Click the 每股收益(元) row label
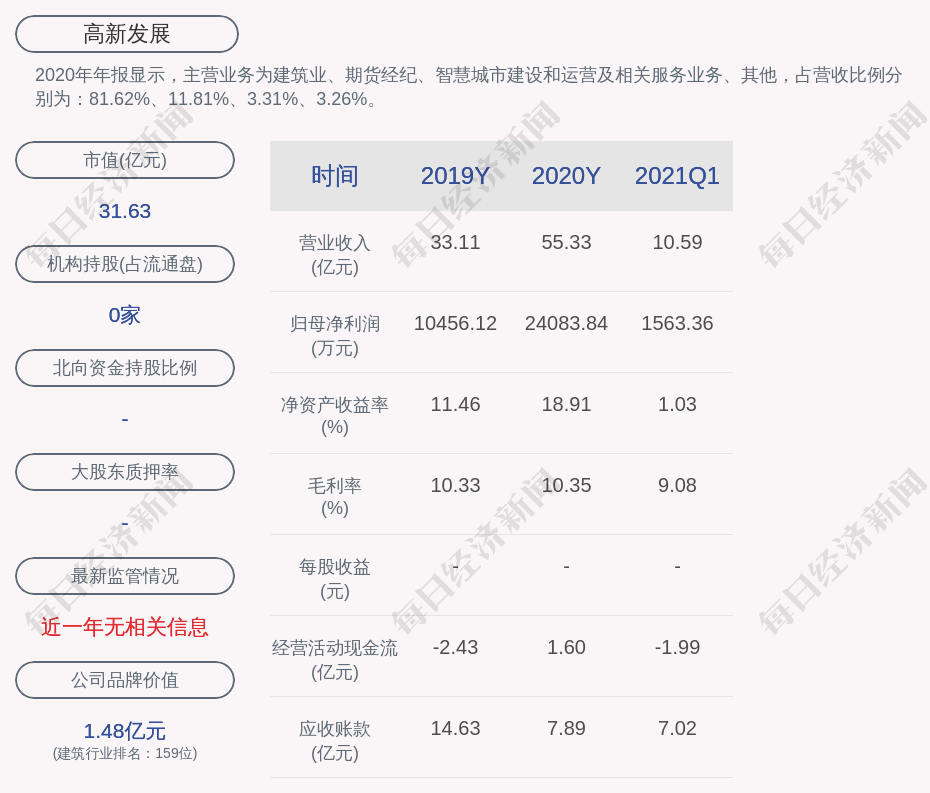930x793 pixels. pos(335,579)
